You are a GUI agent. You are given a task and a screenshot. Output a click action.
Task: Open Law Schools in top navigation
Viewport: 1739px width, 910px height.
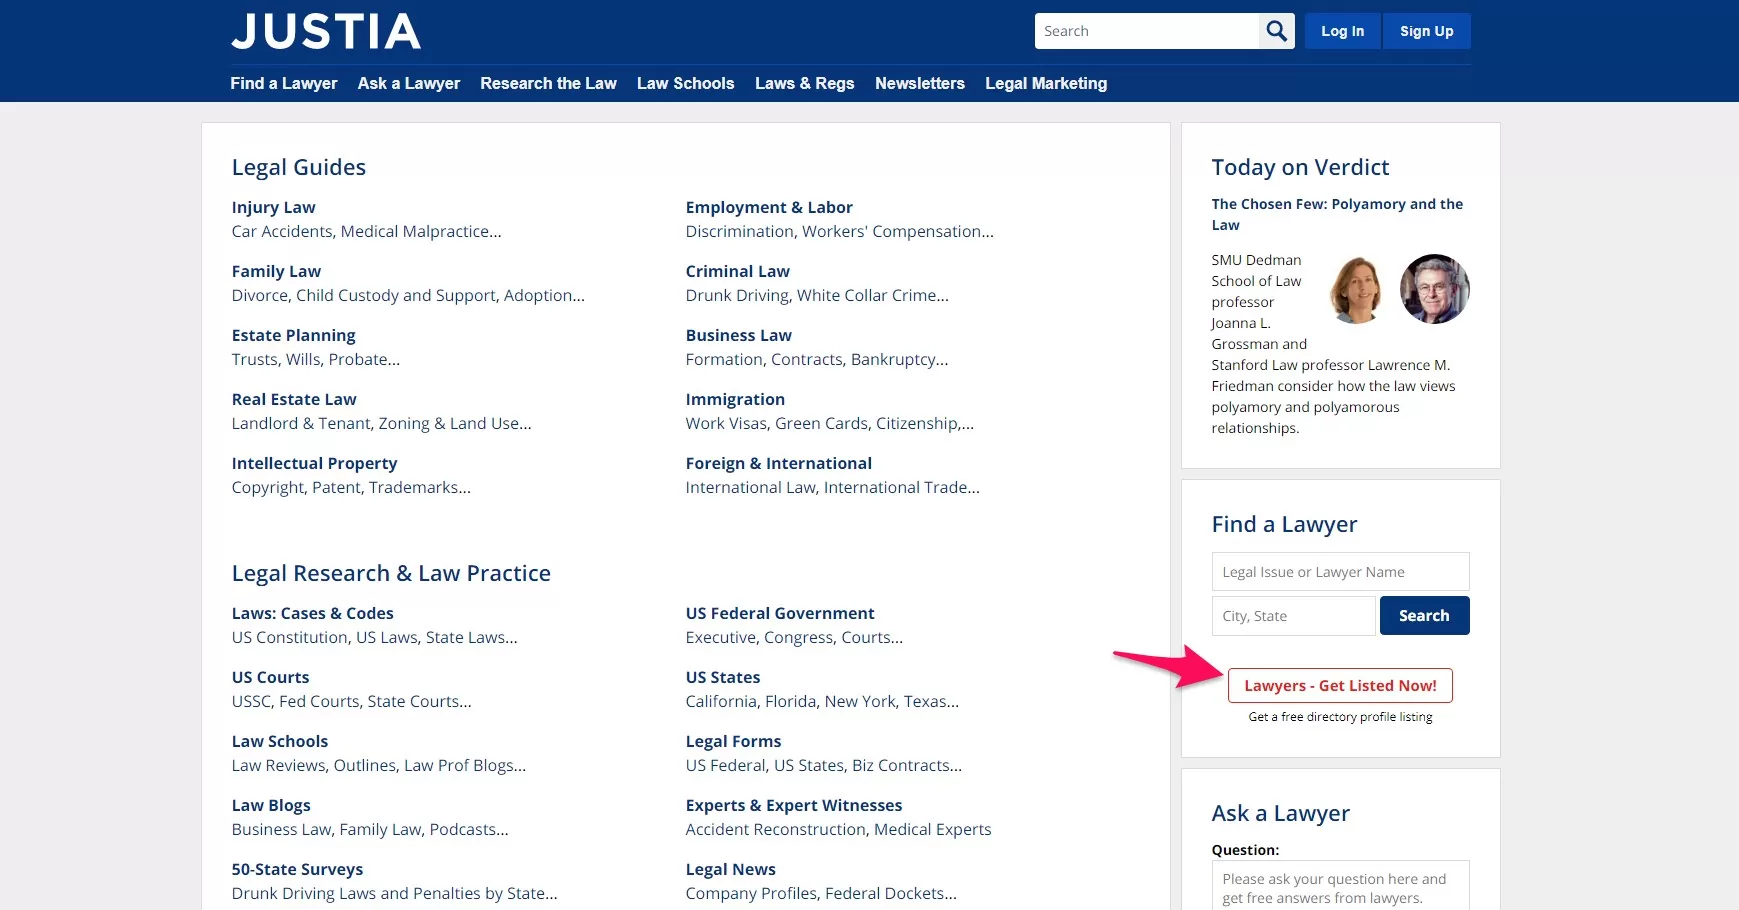686,83
